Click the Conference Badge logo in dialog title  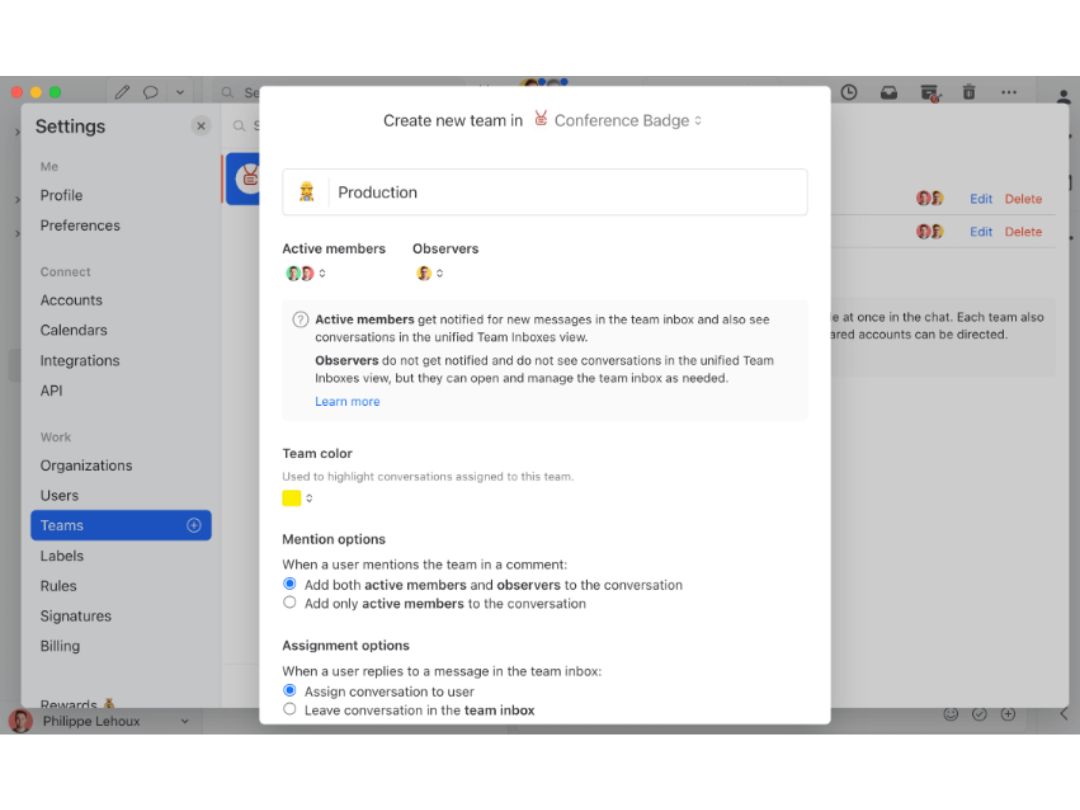[x=541, y=119]
